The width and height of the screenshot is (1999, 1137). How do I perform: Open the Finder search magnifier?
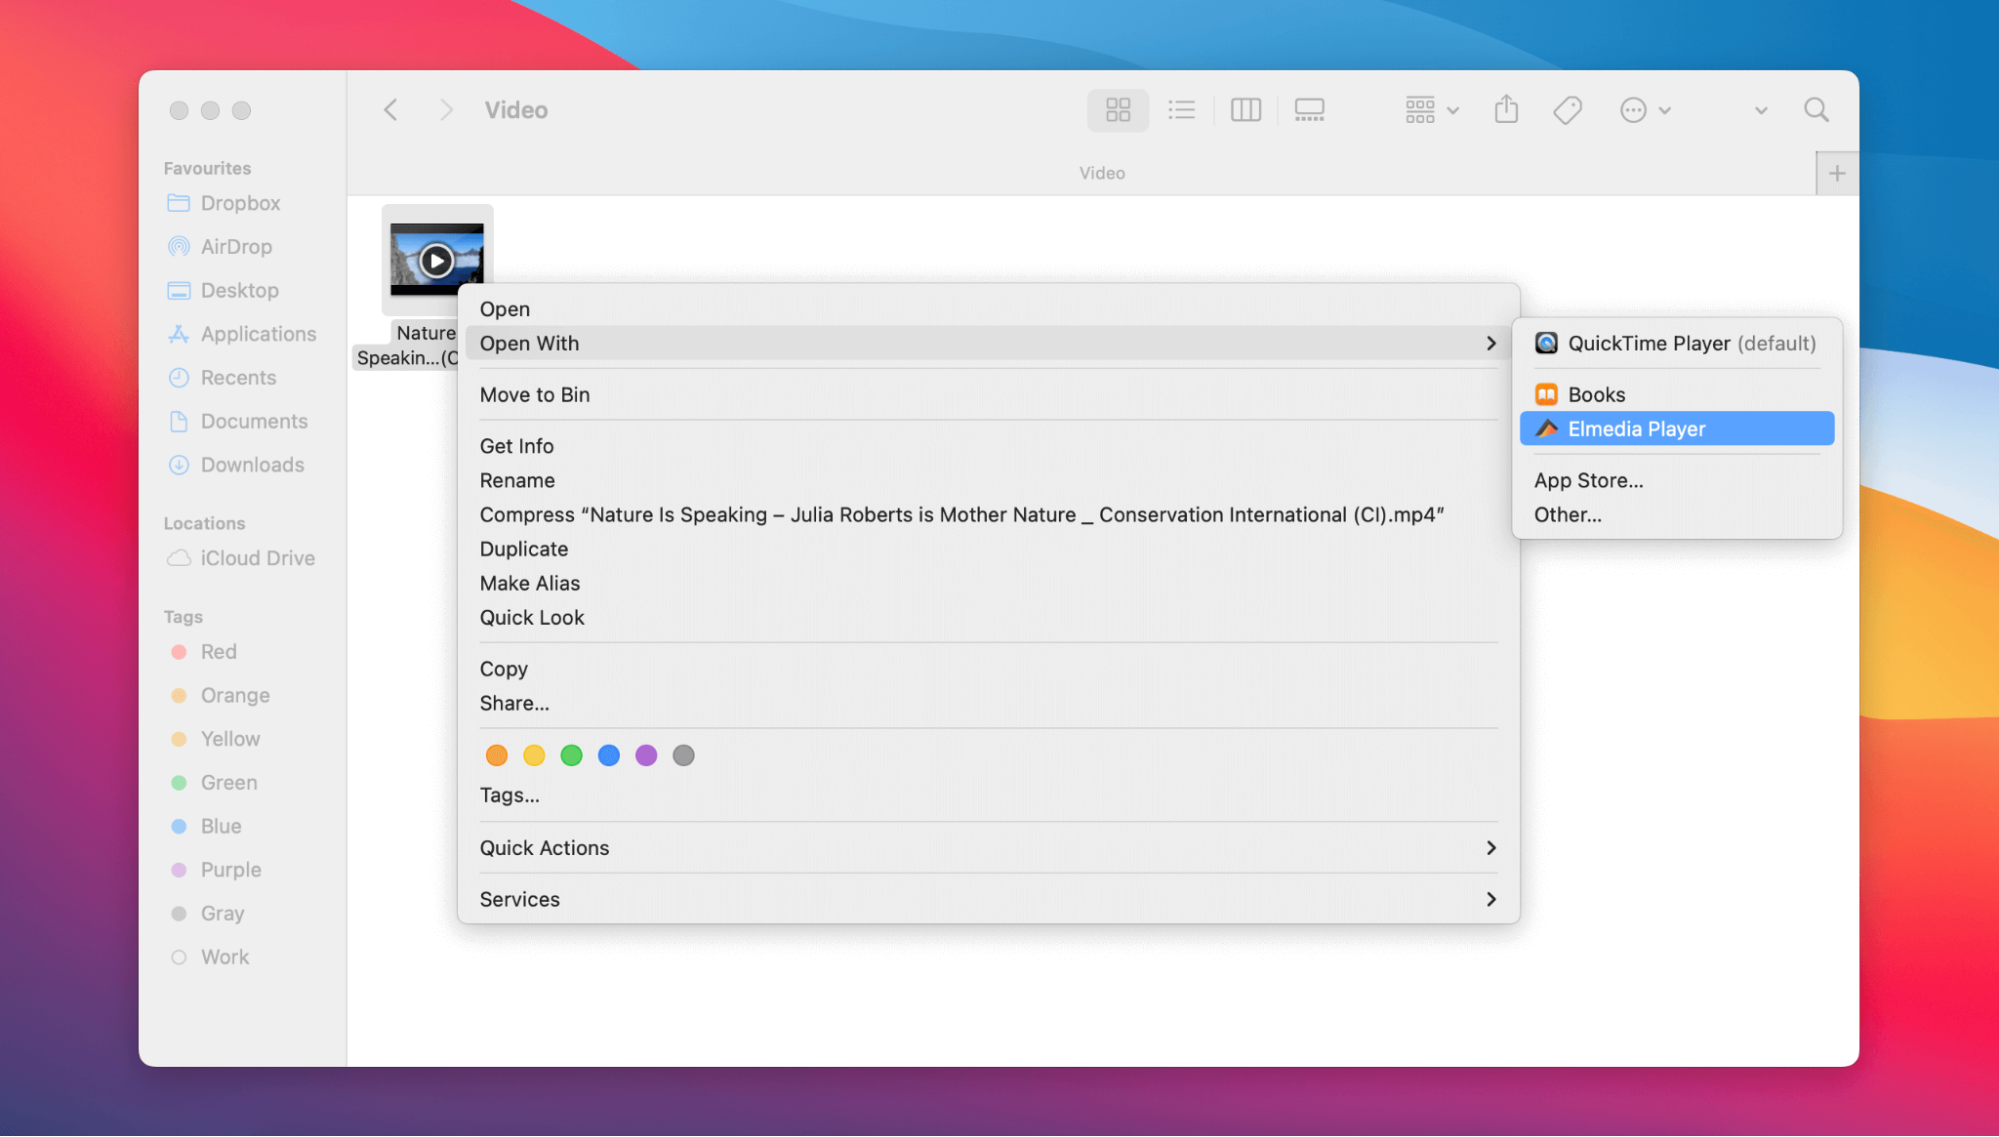pyautogui.click(x=1816, y=110)
